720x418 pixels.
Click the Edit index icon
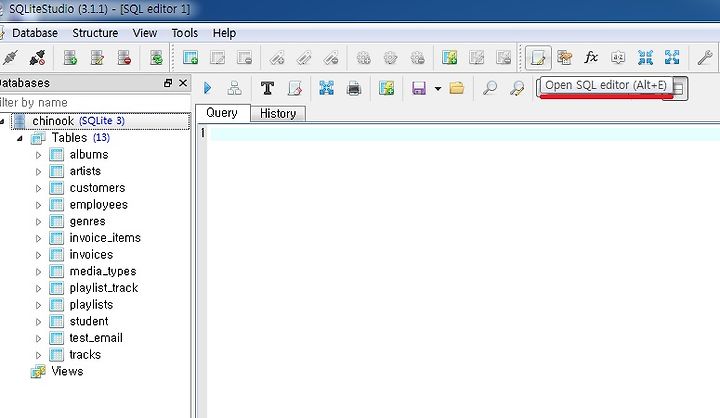[304, 58]
